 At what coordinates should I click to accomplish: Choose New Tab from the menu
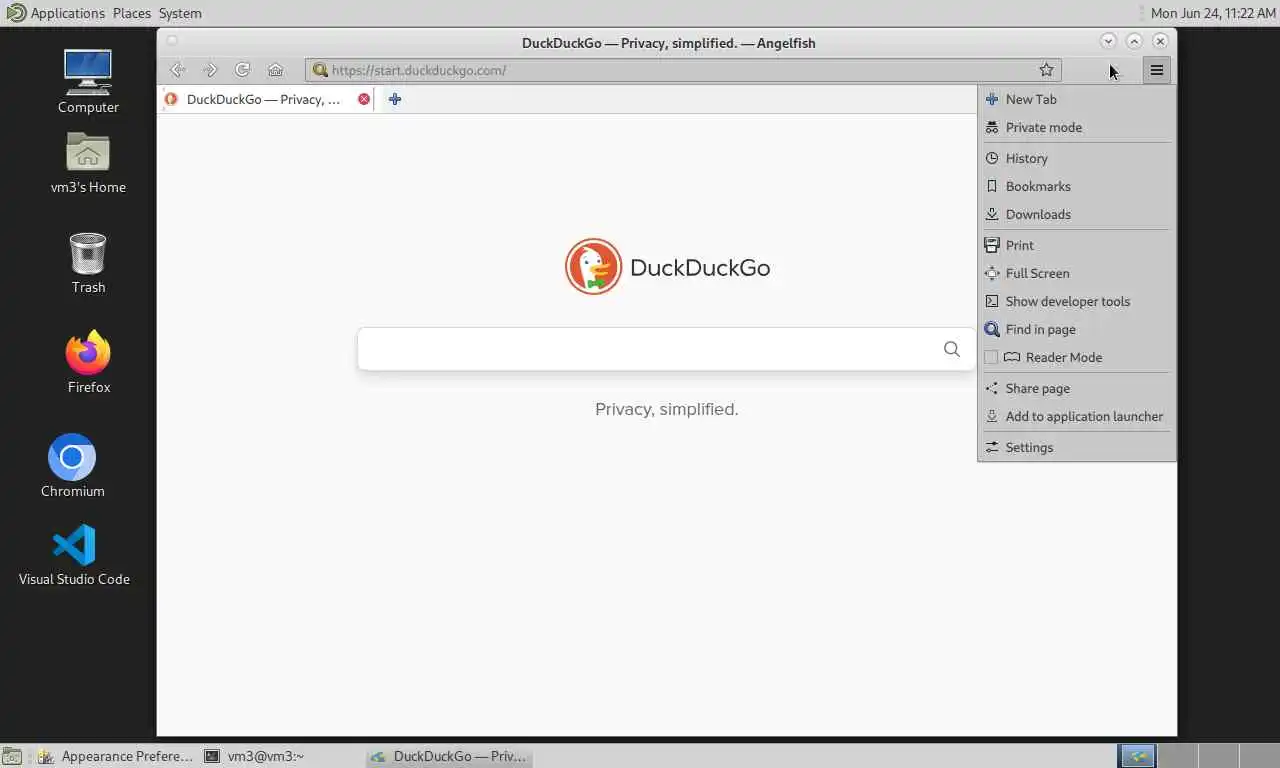1076,99
